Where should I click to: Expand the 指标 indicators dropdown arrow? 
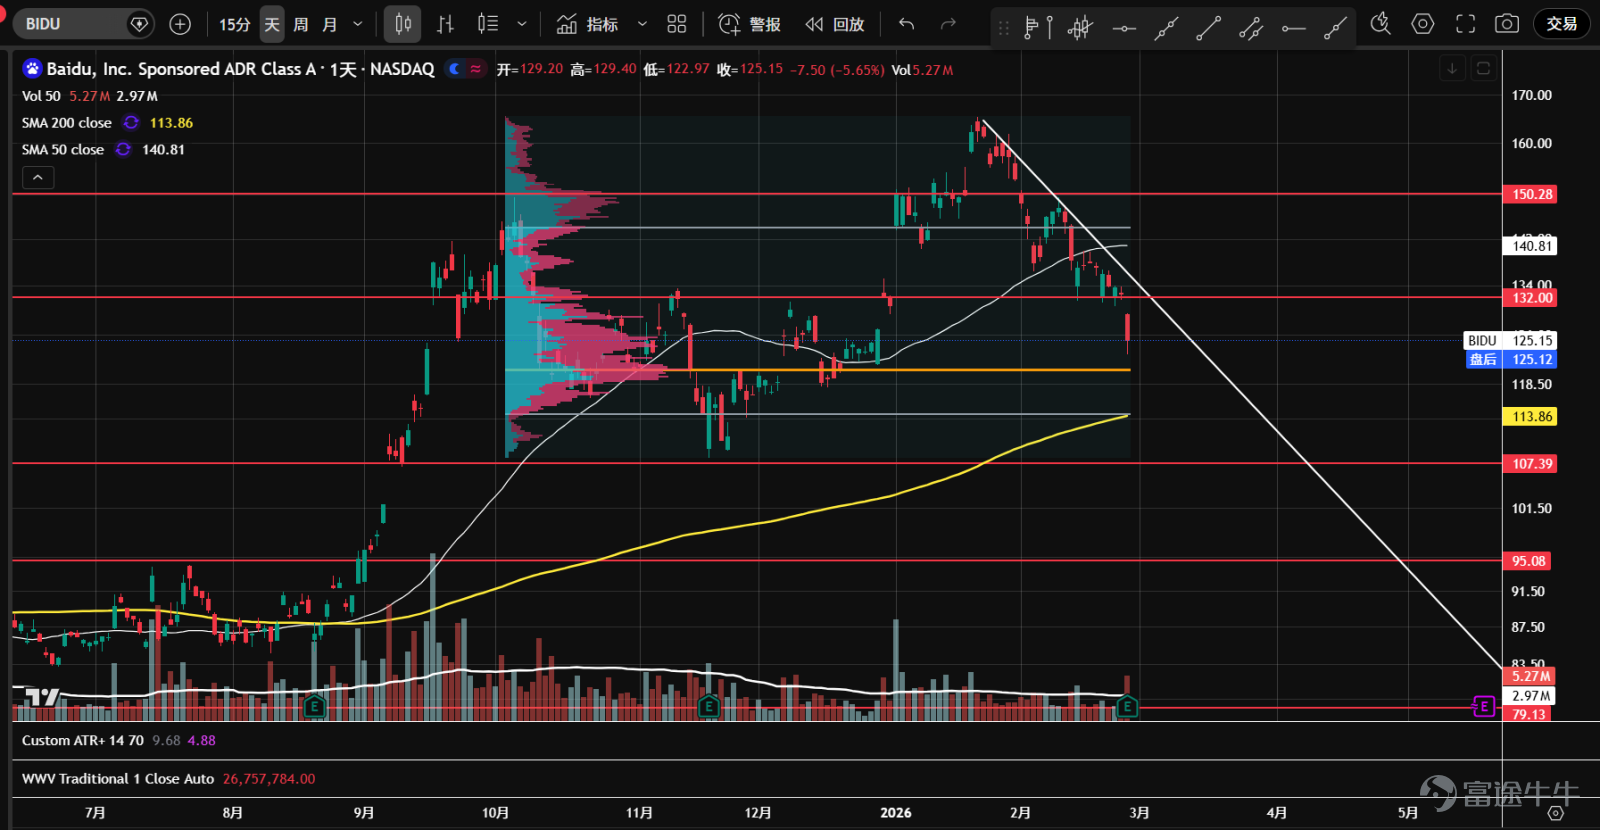[642, 24]
